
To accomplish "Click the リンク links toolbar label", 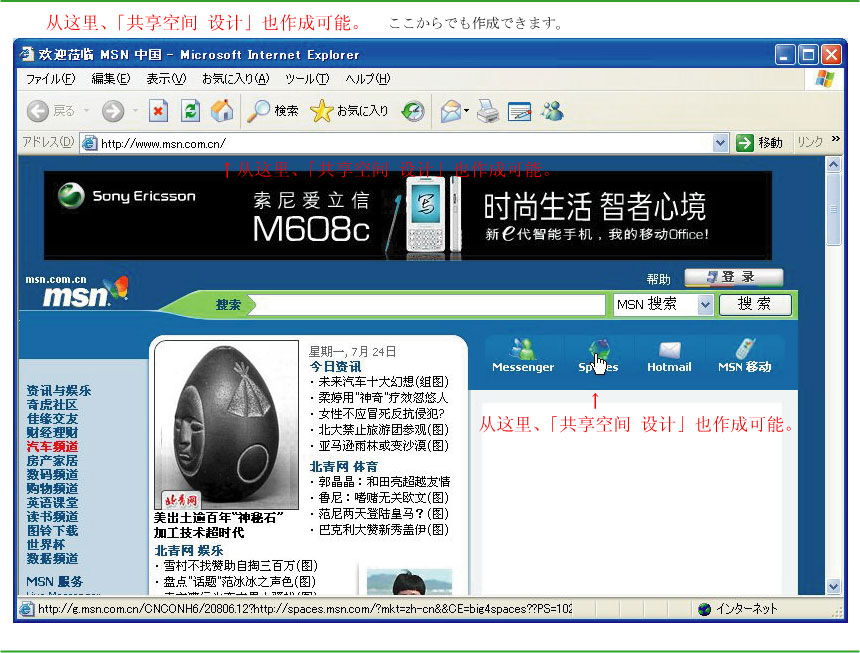I will tap(810, 142).
